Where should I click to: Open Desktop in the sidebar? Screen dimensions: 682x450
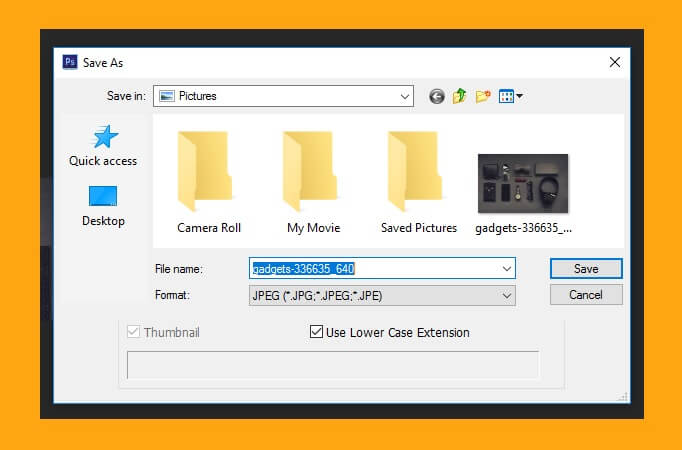[x=103, y=206]
